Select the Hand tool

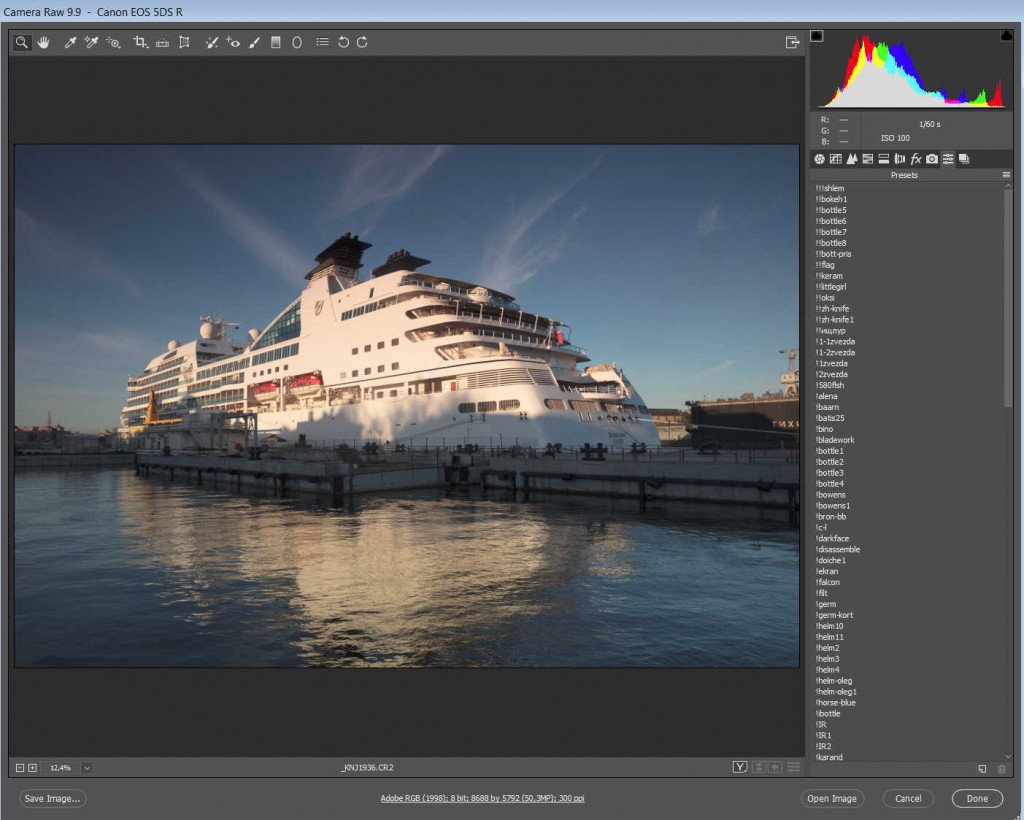44,43
